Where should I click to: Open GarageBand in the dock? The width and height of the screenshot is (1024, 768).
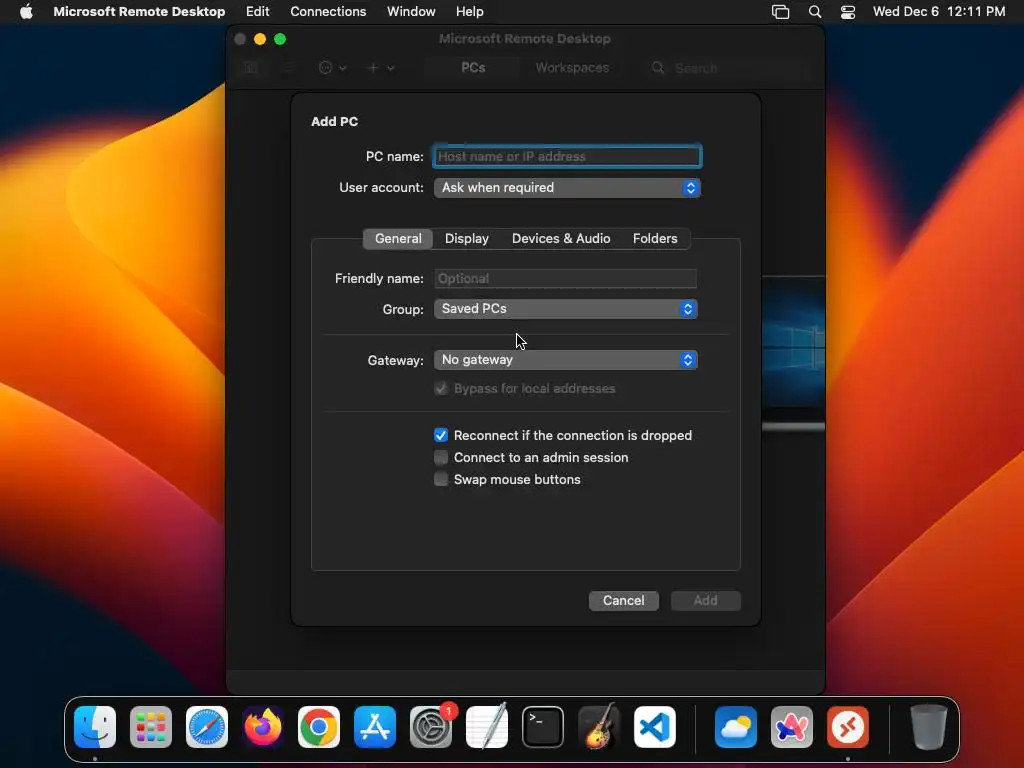pos(599,727)
